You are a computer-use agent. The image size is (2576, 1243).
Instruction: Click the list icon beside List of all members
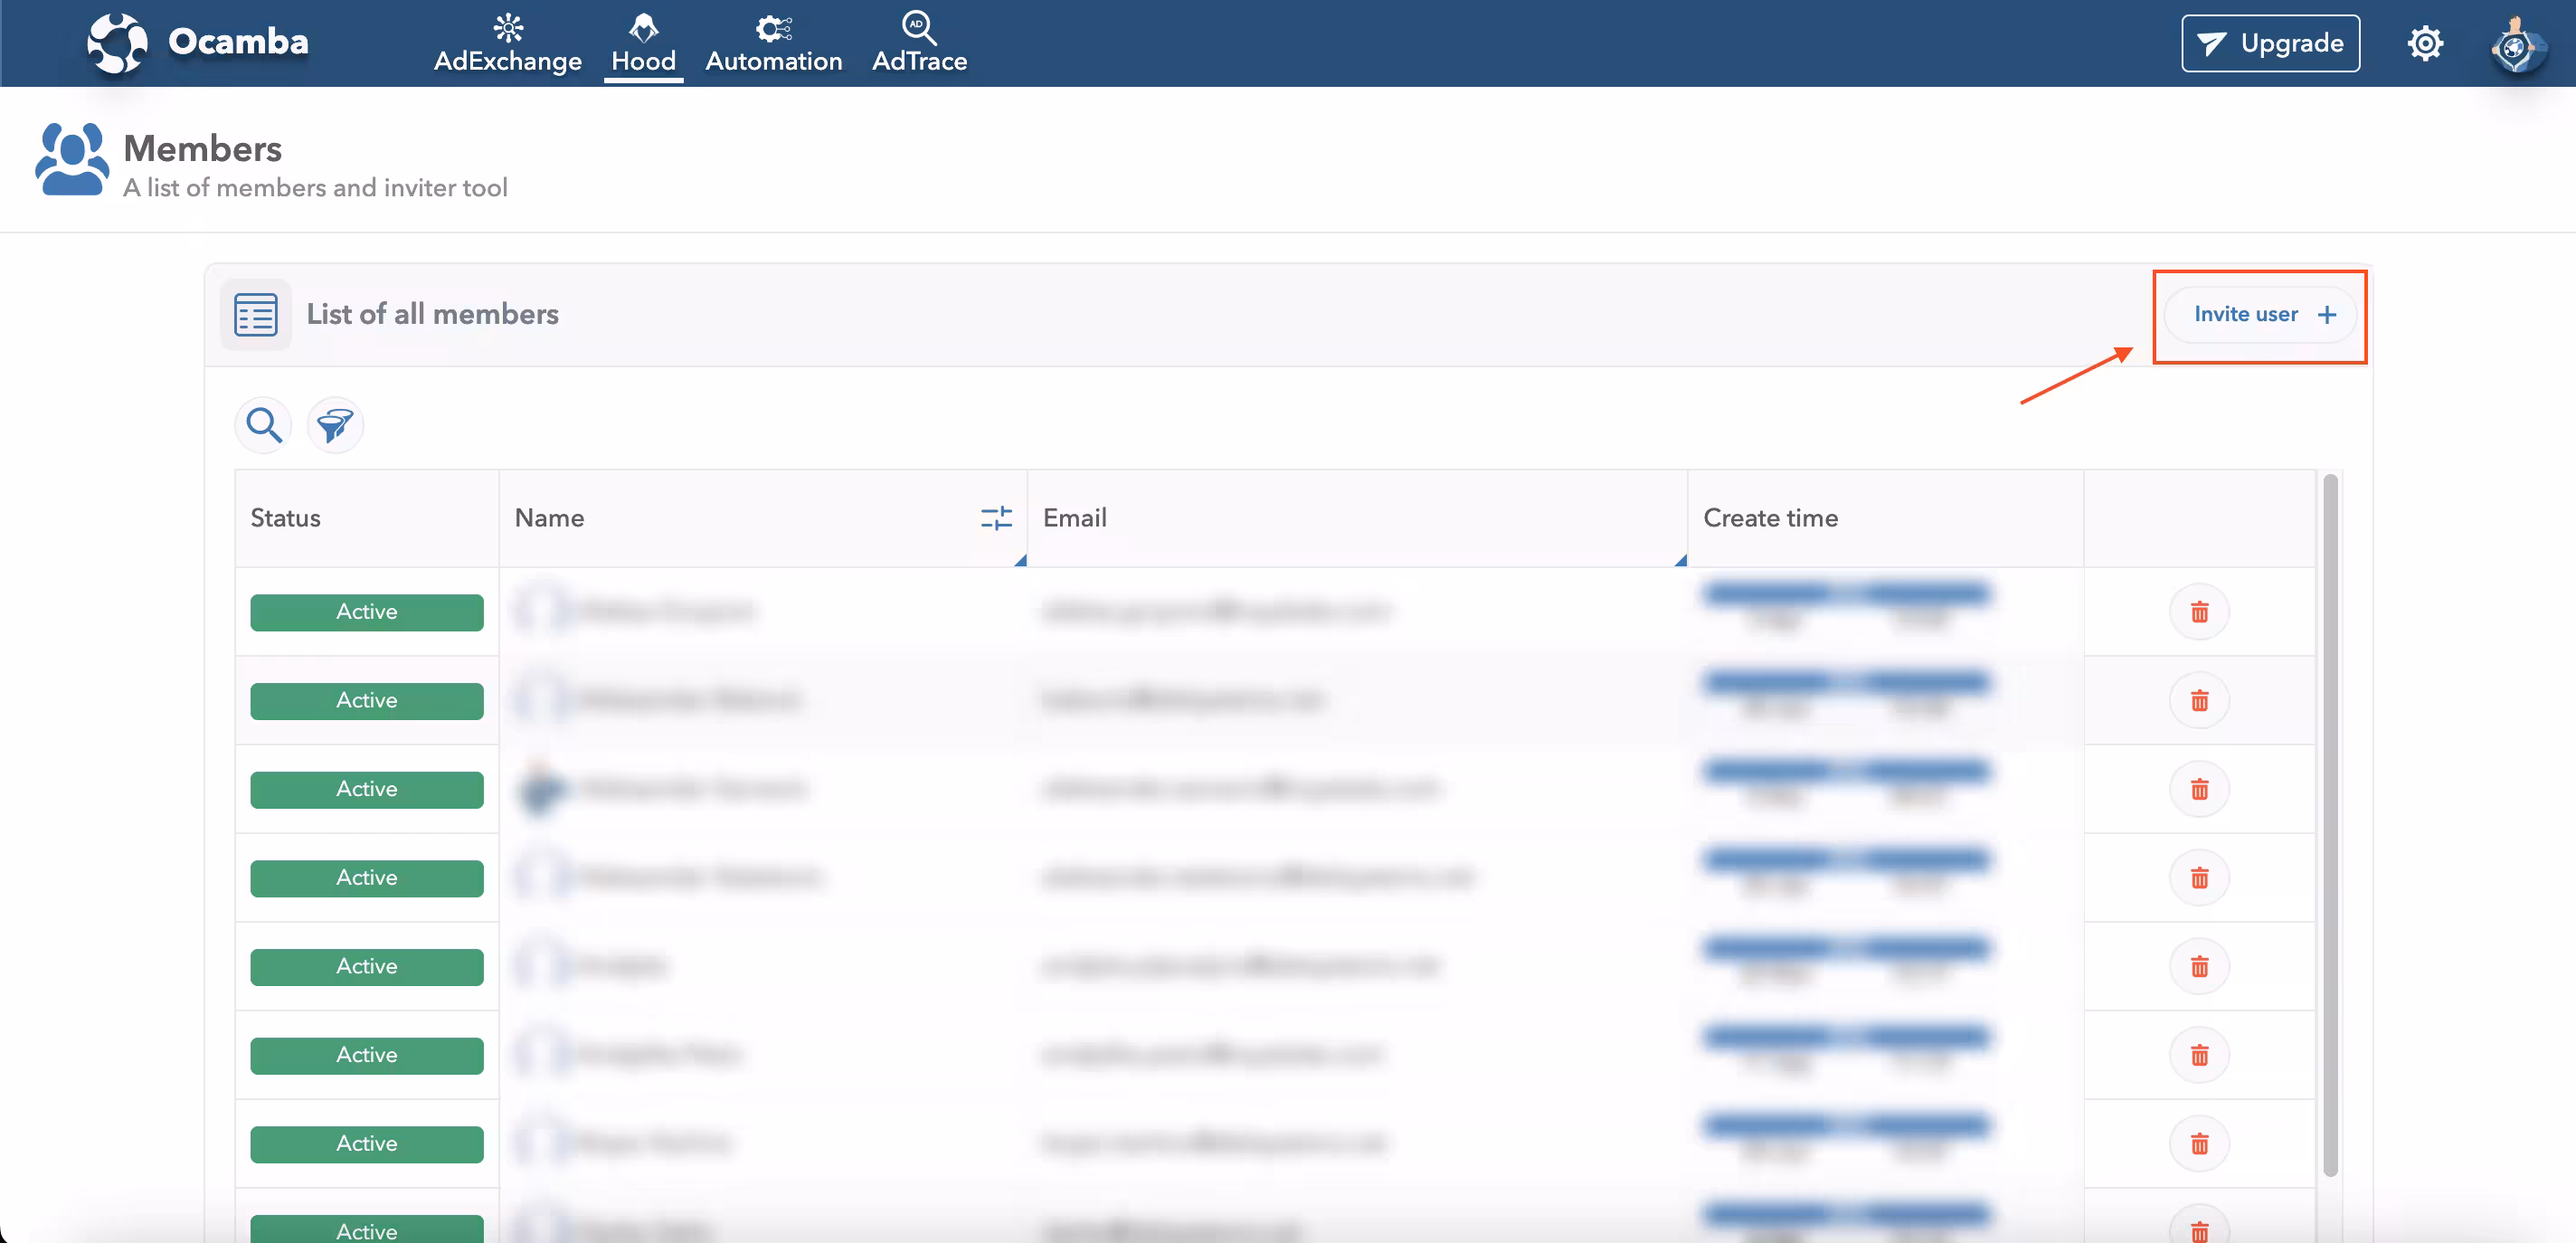pos(255,314)
